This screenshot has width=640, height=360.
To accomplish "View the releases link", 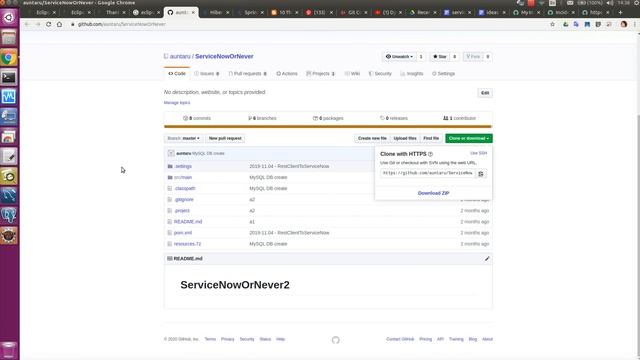I will pos(393,118).
